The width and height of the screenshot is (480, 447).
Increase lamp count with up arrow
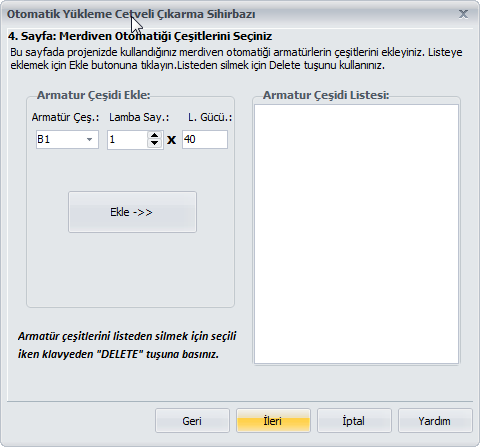click(154, 135)
